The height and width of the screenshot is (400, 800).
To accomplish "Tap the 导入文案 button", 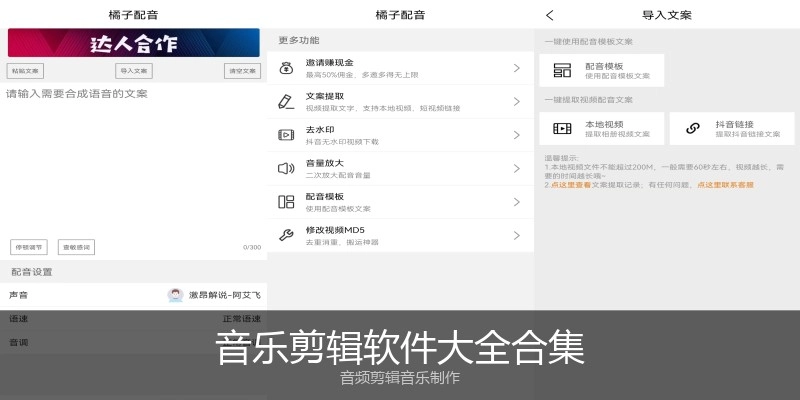I will [x=134, y=71].
